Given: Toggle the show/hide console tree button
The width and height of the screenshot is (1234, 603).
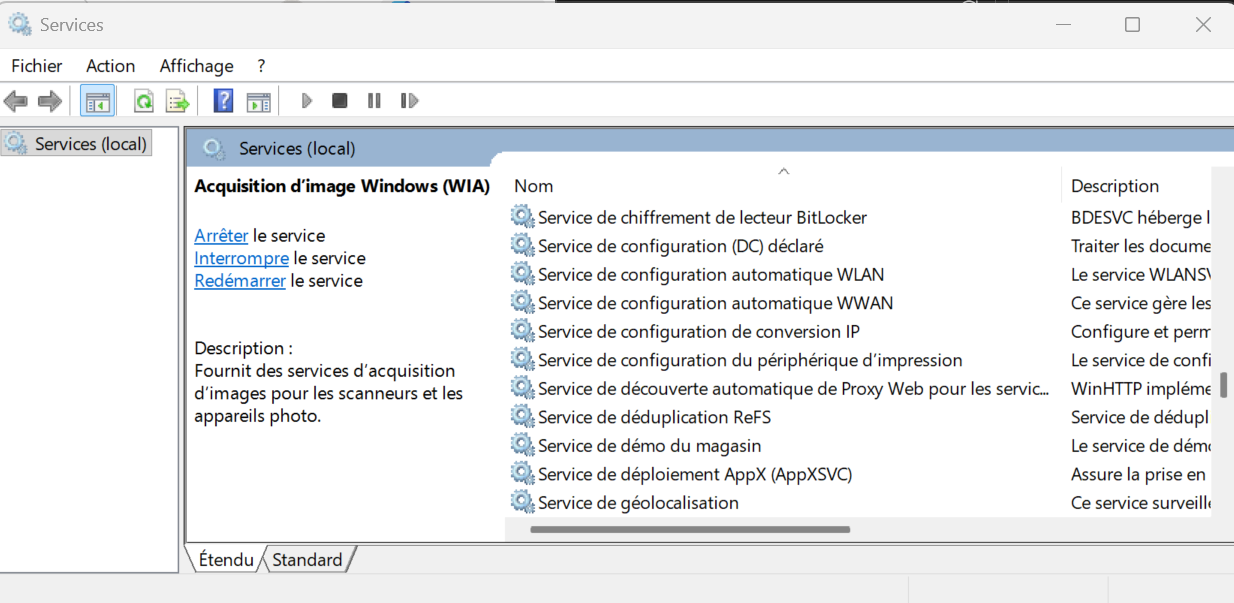Looking at the screenshot, I should click(x=97, y=101).
